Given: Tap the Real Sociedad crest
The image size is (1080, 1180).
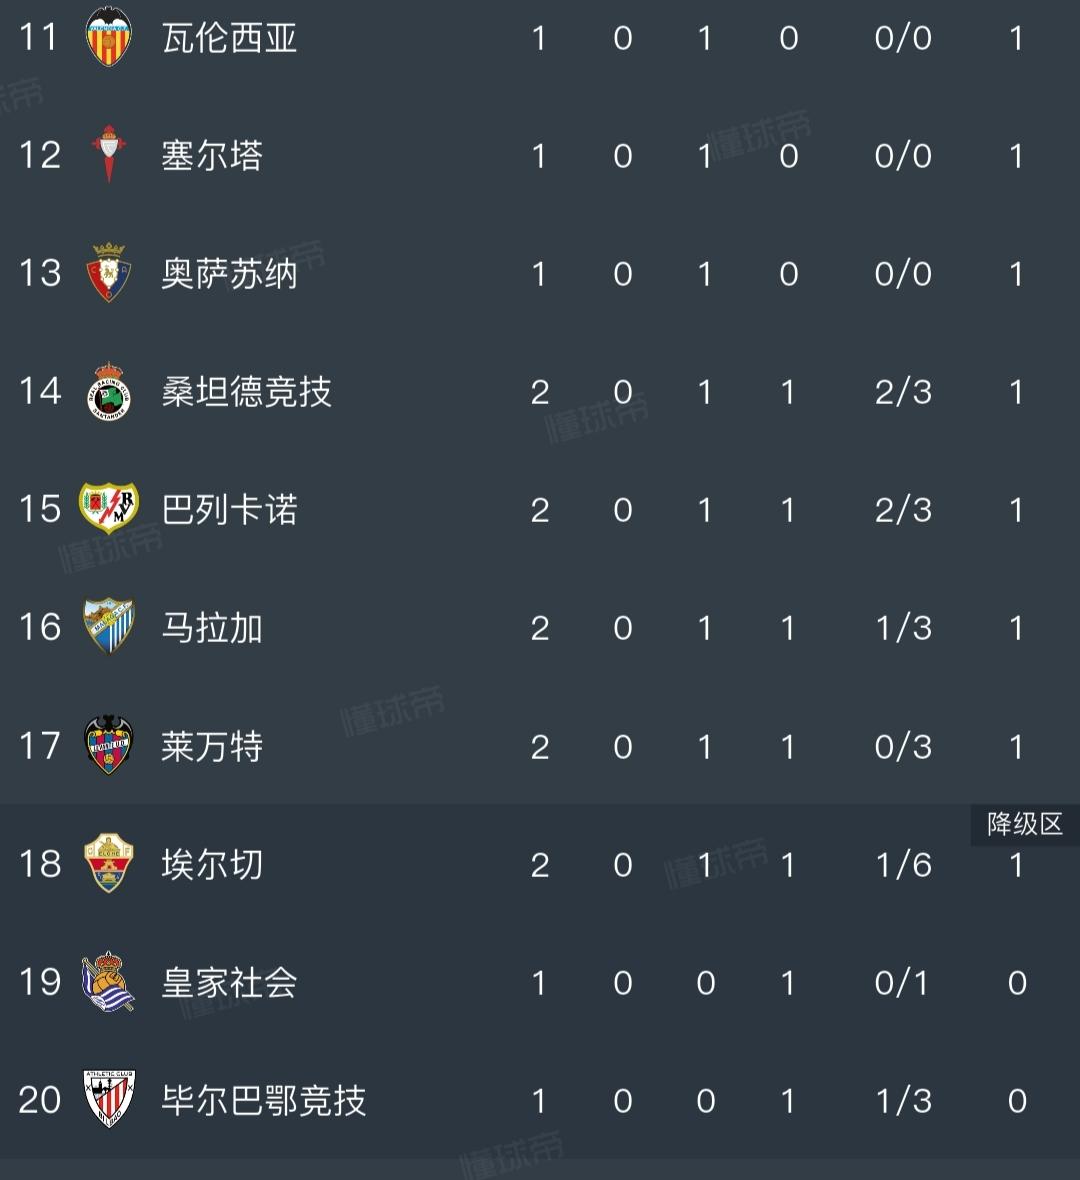Looking at the screenshot, I should point(108,981).
